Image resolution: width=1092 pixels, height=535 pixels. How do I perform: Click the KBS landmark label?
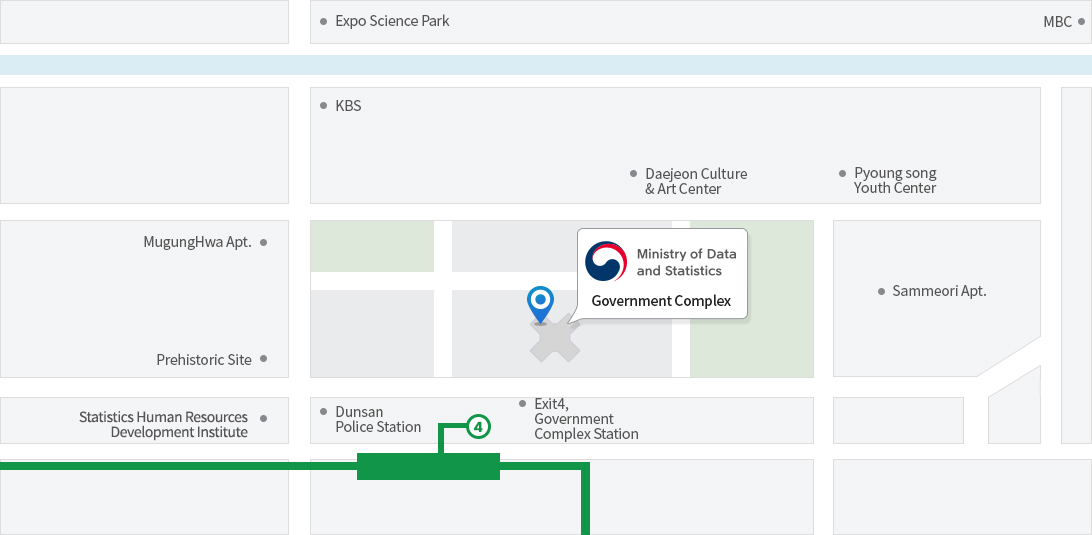click(x=348, y=105)
